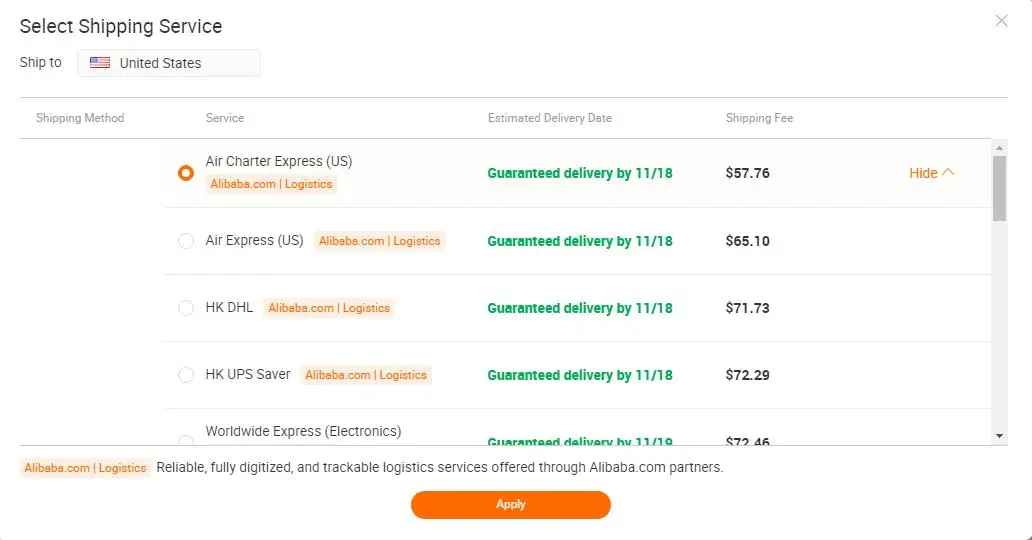The image size is (1032, 540).
Task: Pick the HK UPS Saver radio option
Action: (185, 375)
